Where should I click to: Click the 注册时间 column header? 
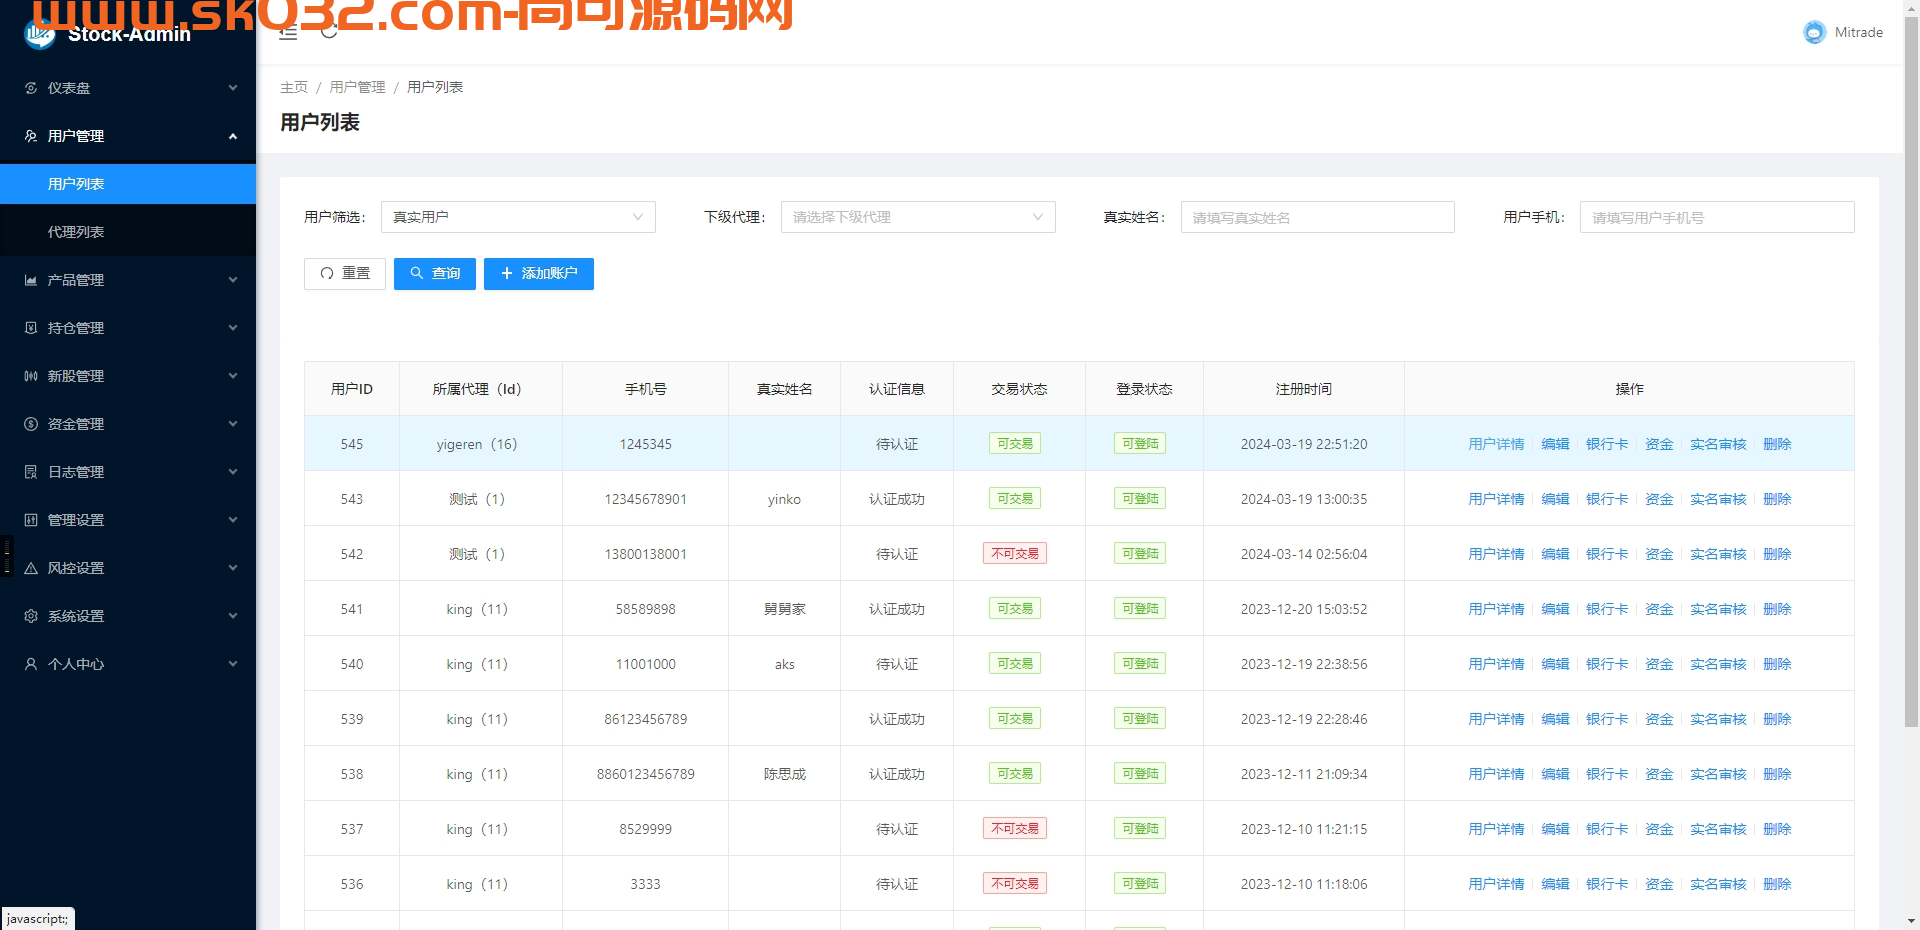coord(1304,389)
